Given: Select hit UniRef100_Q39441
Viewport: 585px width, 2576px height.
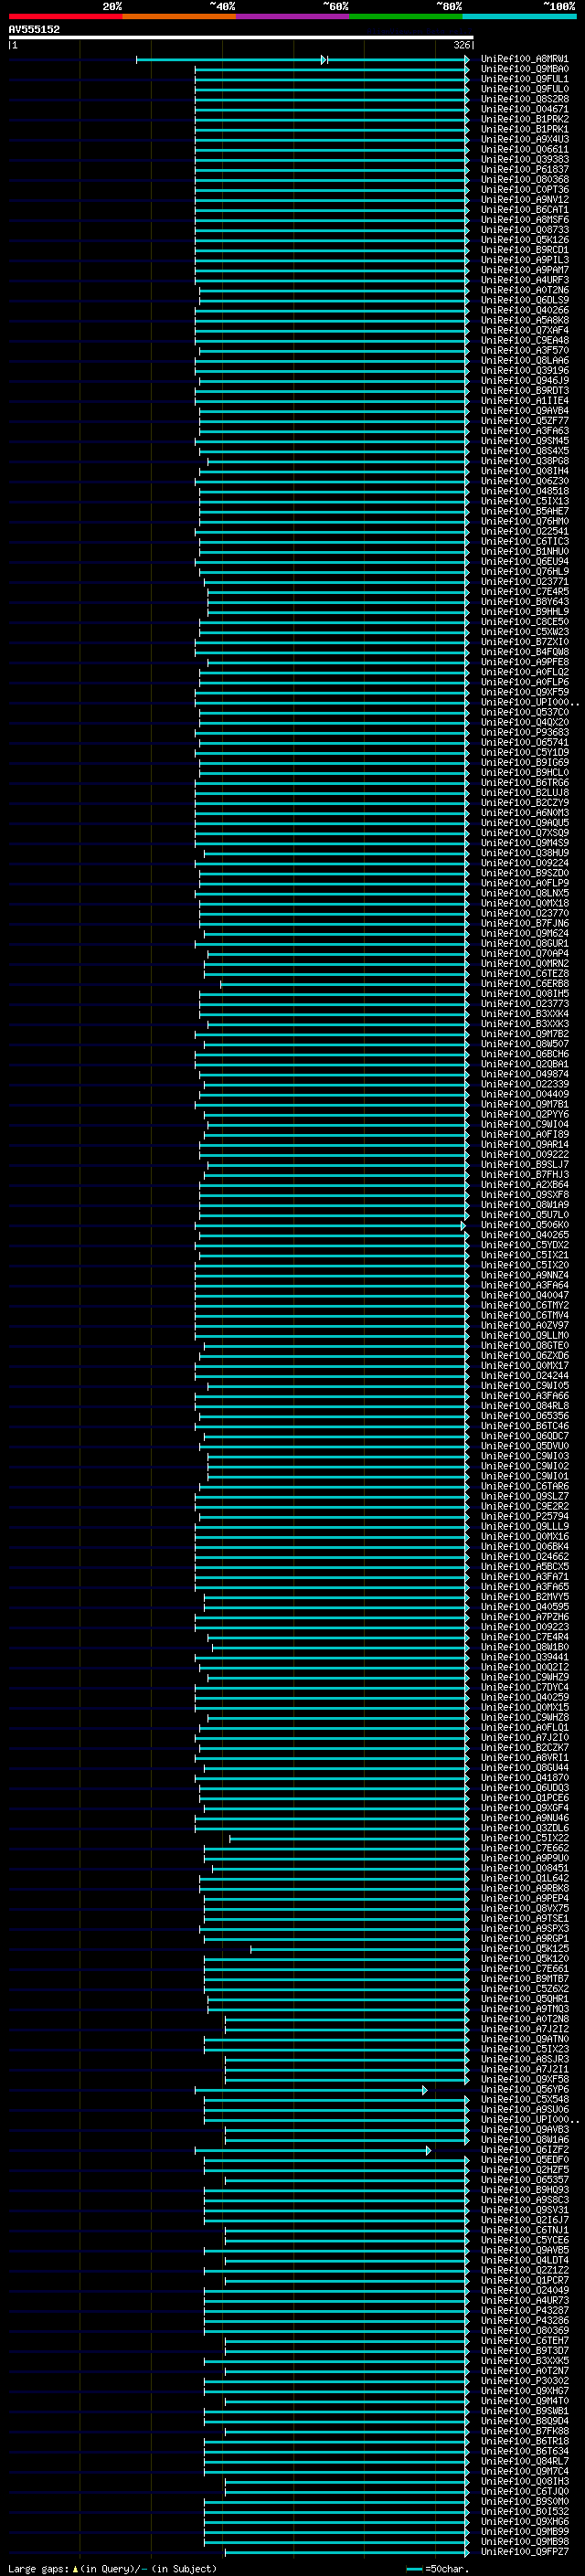Looking at the screenshot, I should pyautogui.click(x=525, y=1657).
